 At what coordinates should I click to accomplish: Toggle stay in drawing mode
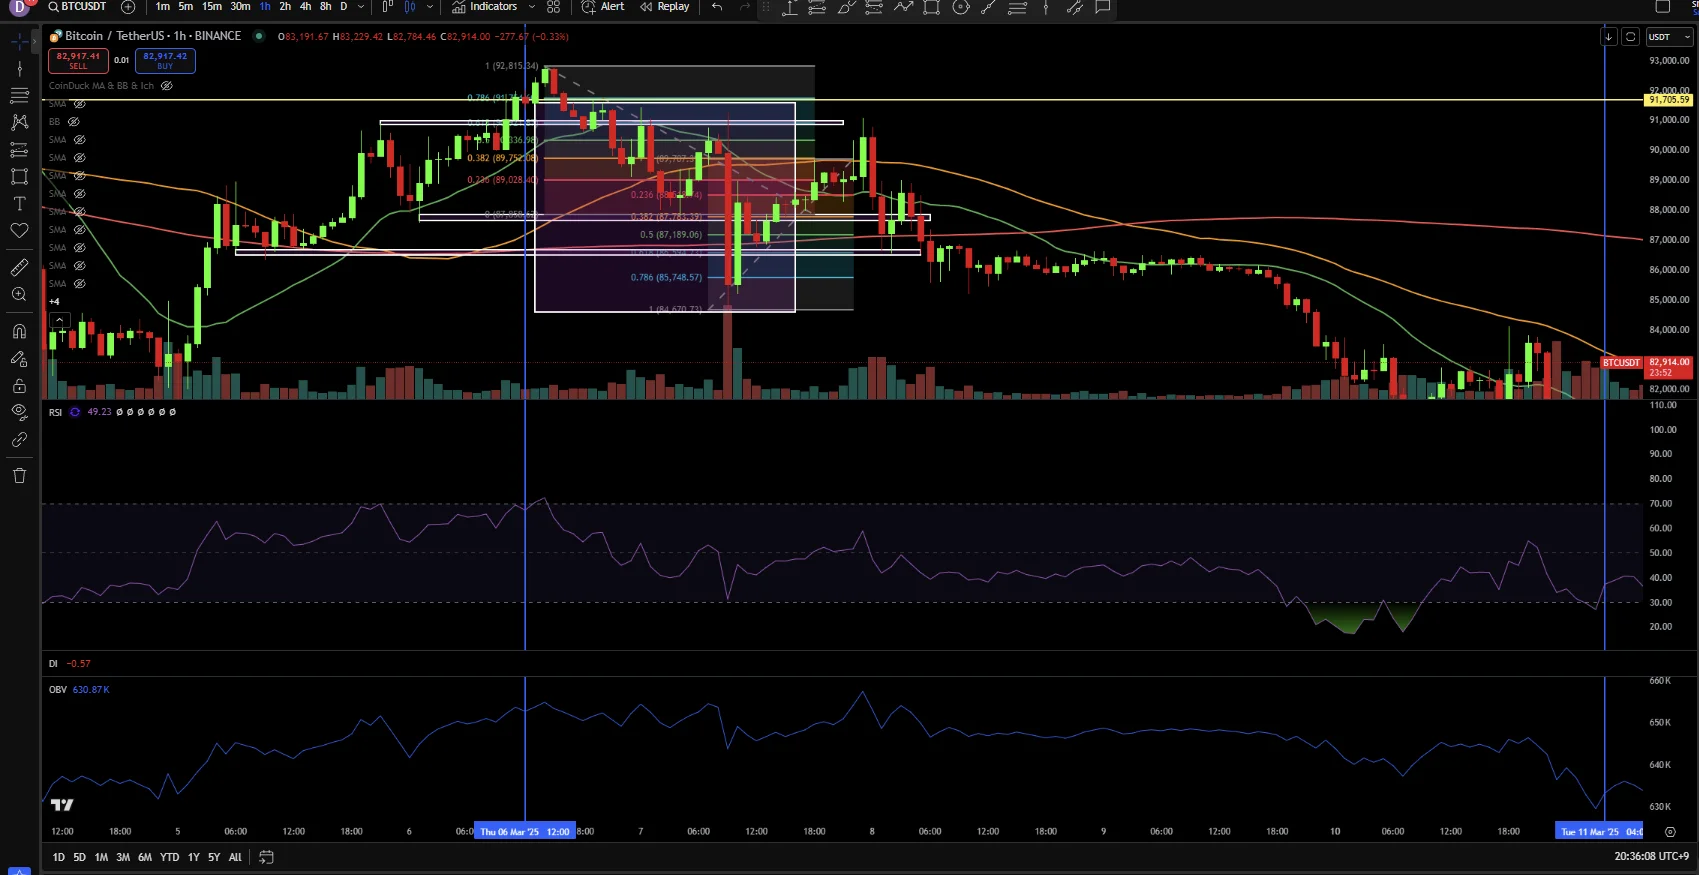(x=19, y=358)
